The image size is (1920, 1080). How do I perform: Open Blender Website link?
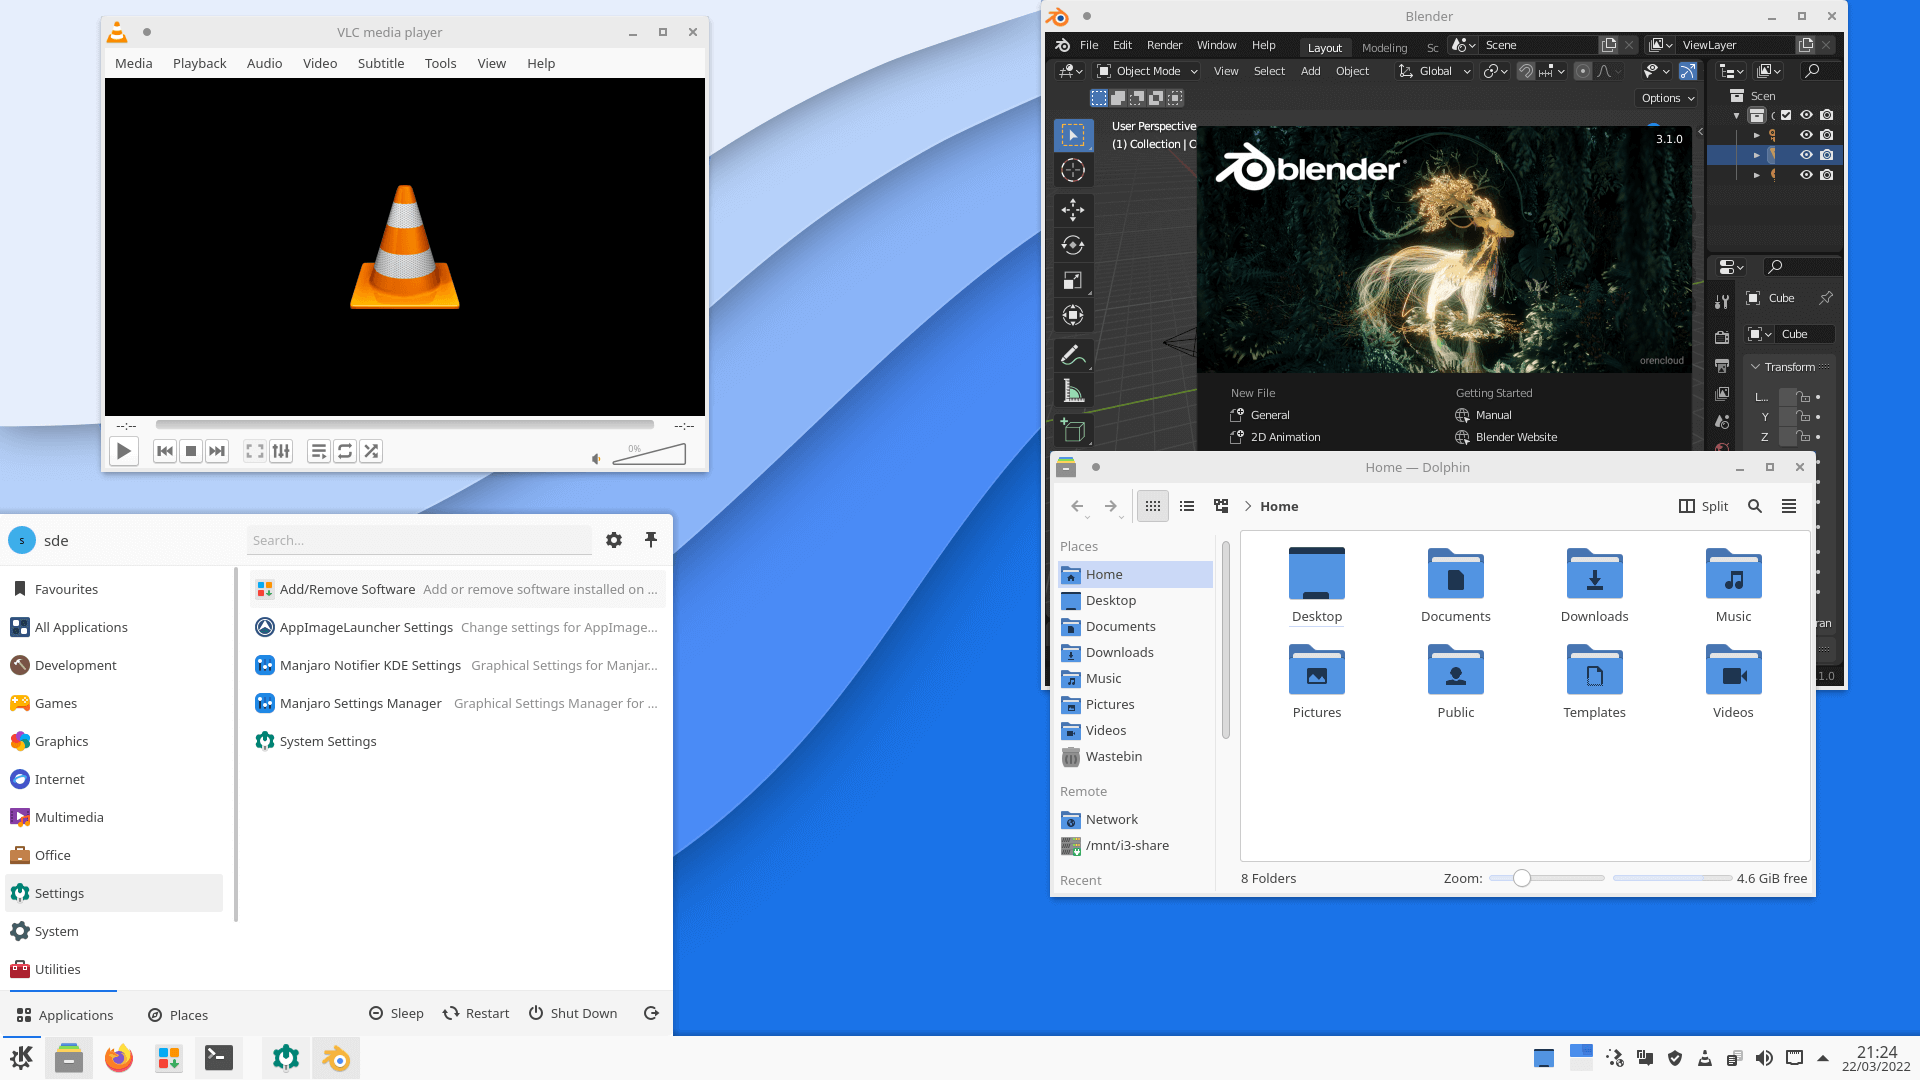1506,437
